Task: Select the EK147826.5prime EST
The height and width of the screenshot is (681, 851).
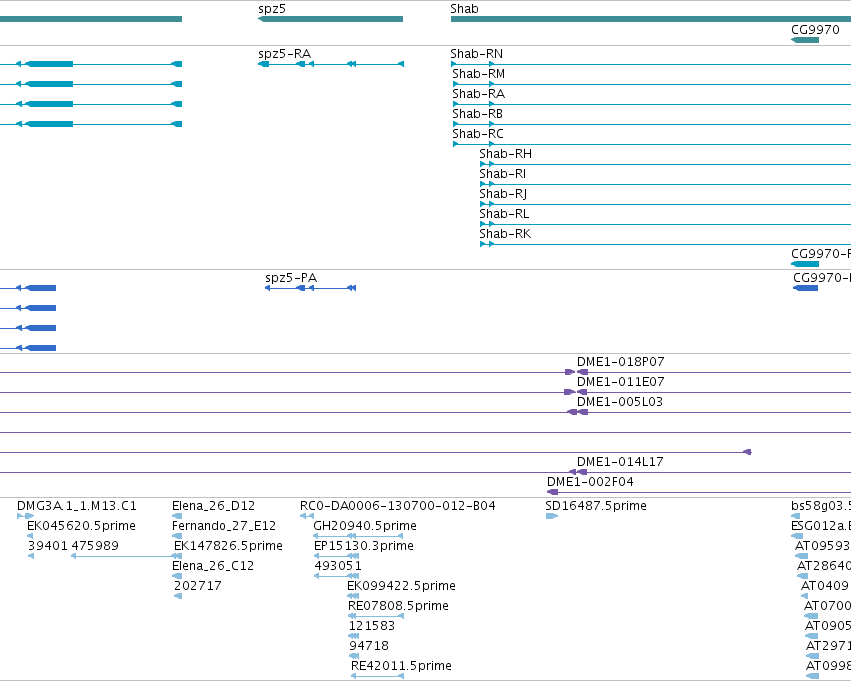Action: tap(228, 546)
